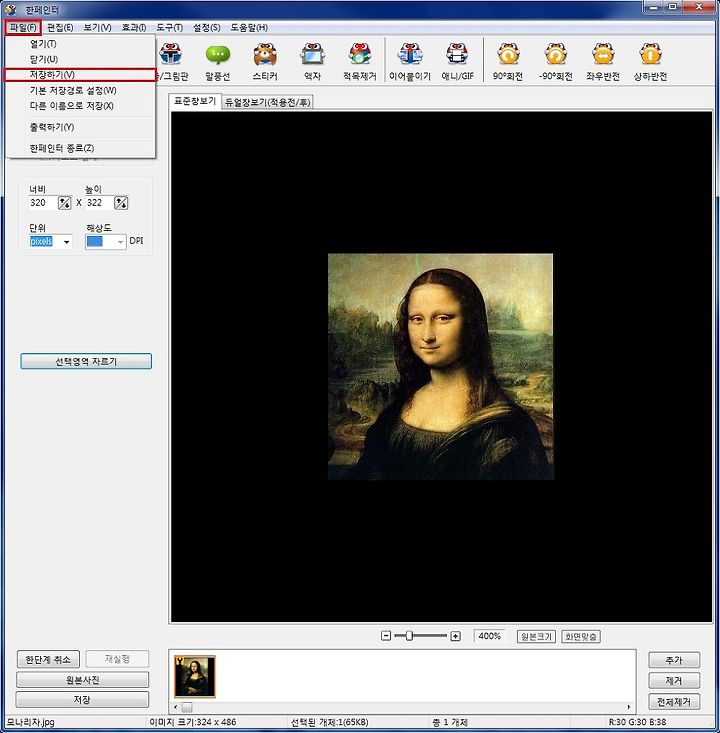Viewport: 720px width, 733px height.
Task: Click the zoom slider handle
Action: (x=409, y=636)
